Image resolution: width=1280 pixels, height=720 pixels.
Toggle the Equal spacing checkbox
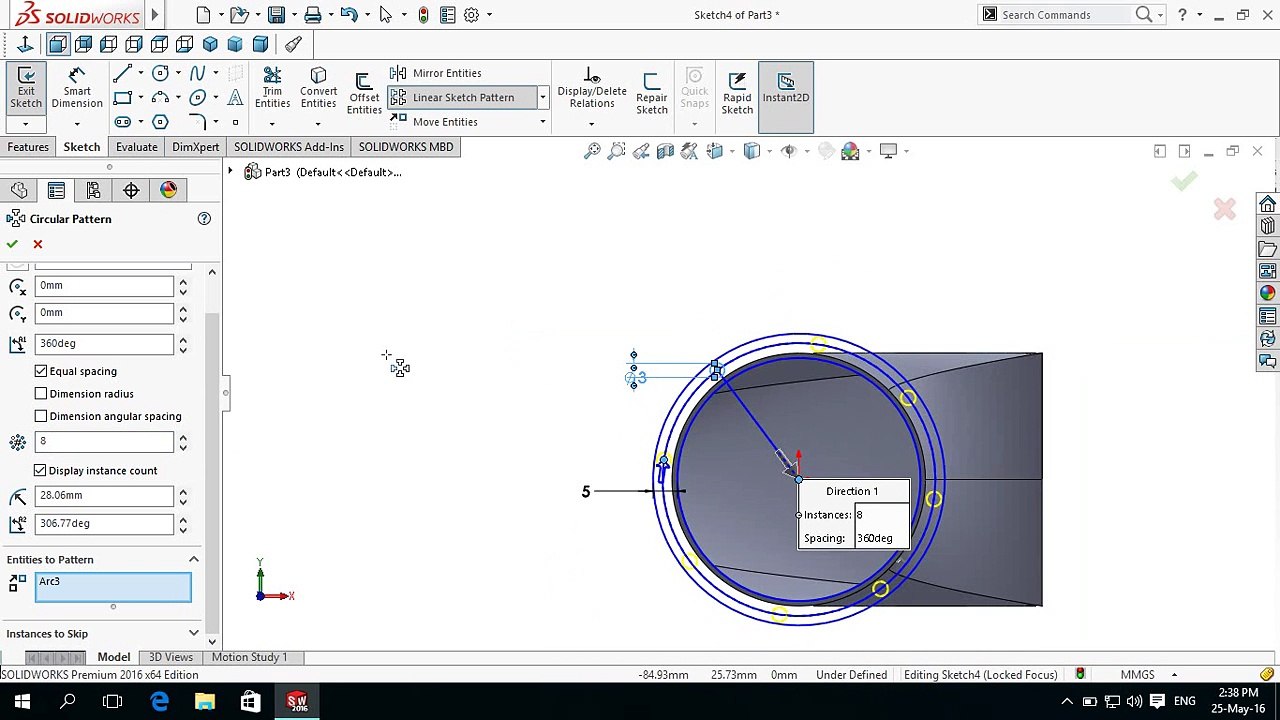(x=41, y=371)
